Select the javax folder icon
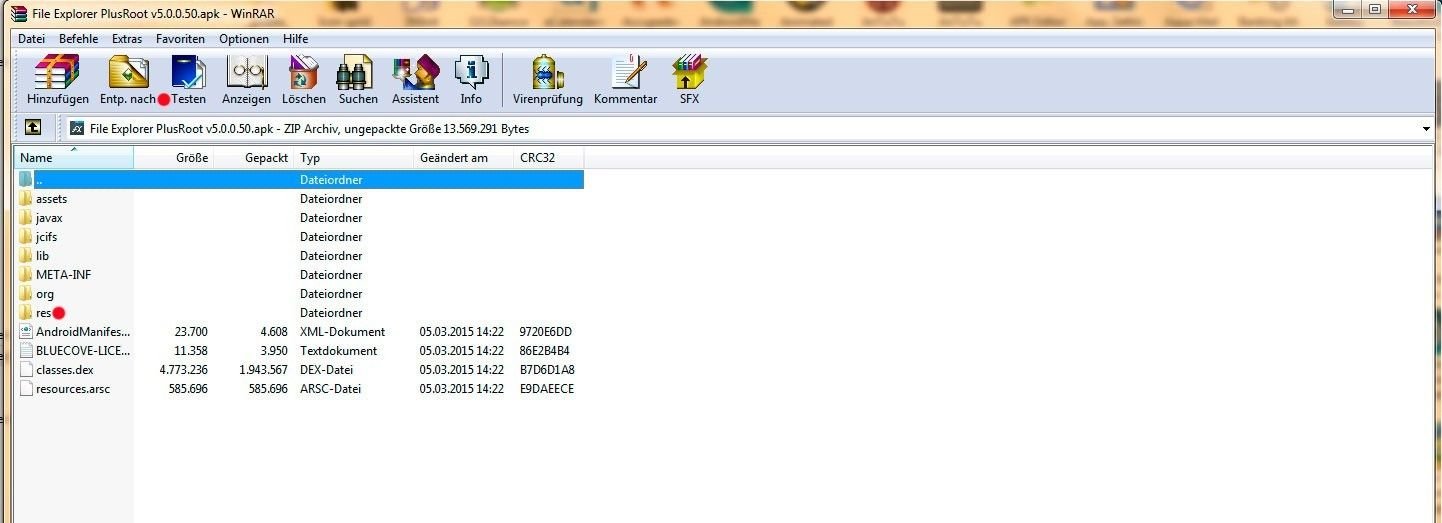Viewport: 1442px width, 523px height. click(26, 218)
